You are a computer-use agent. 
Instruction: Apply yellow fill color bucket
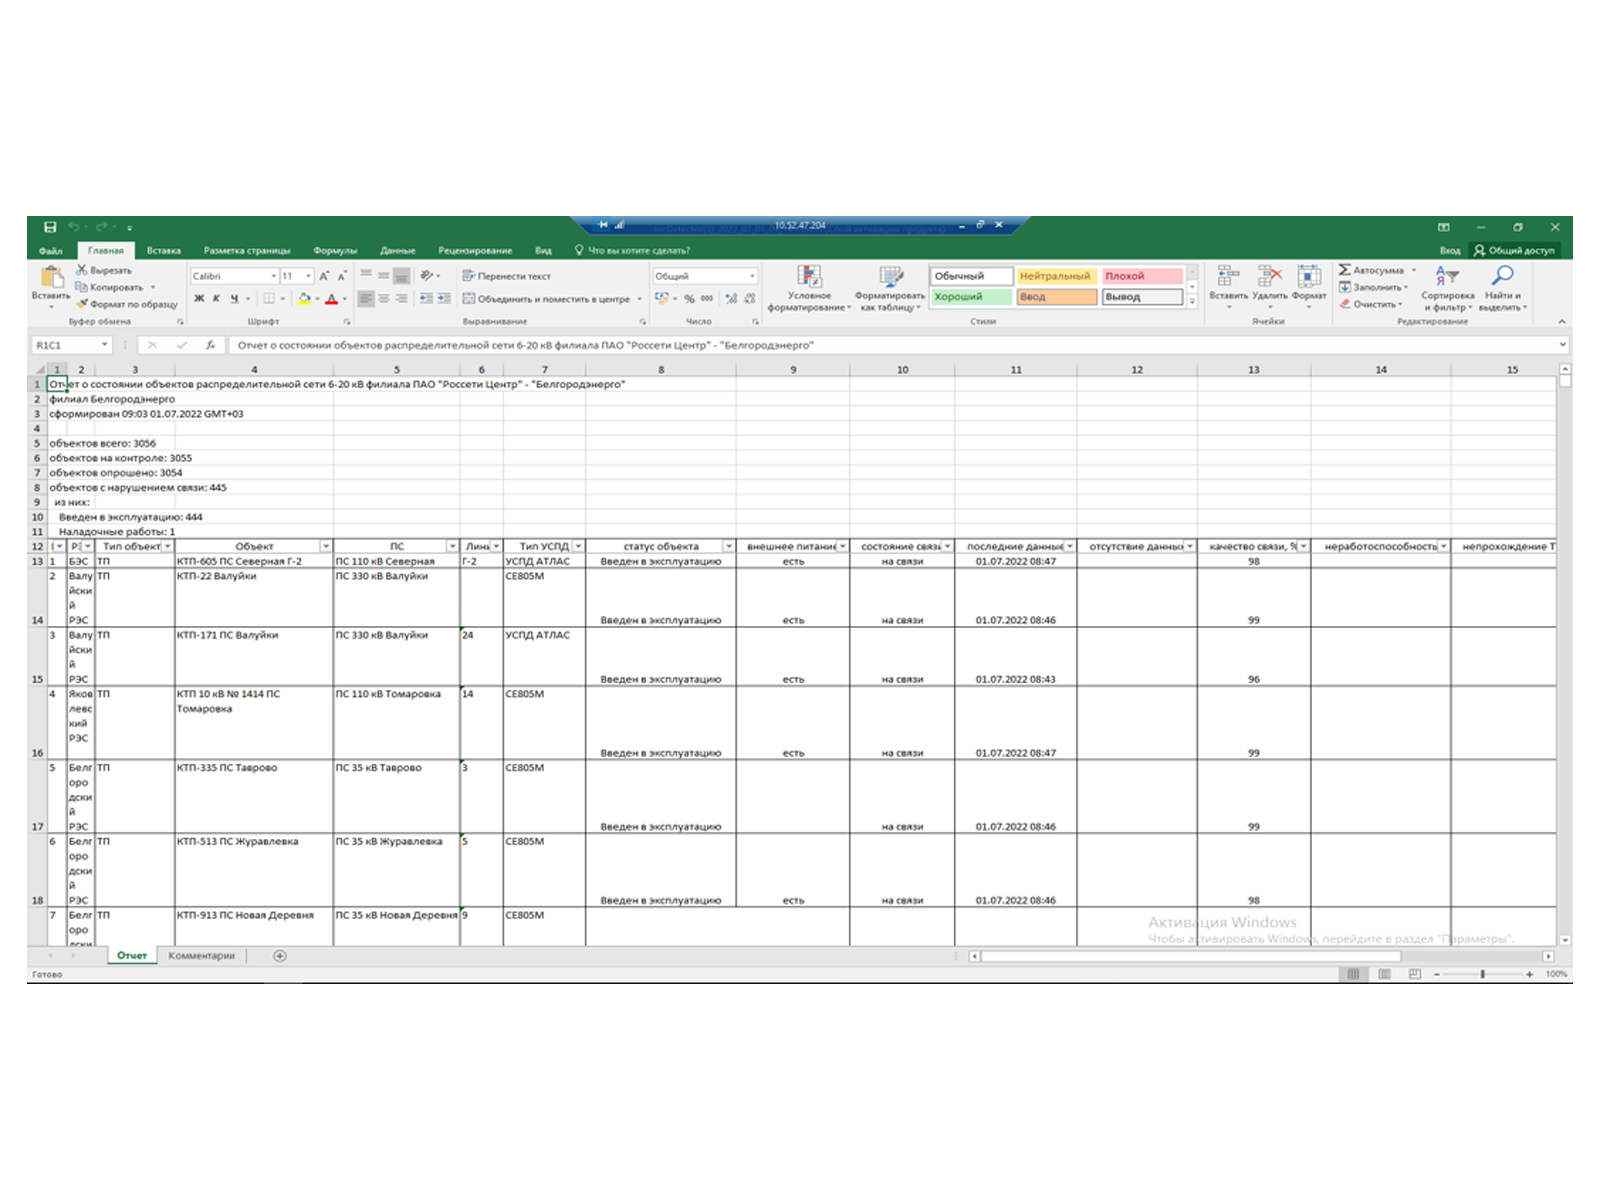click(304, 298)
